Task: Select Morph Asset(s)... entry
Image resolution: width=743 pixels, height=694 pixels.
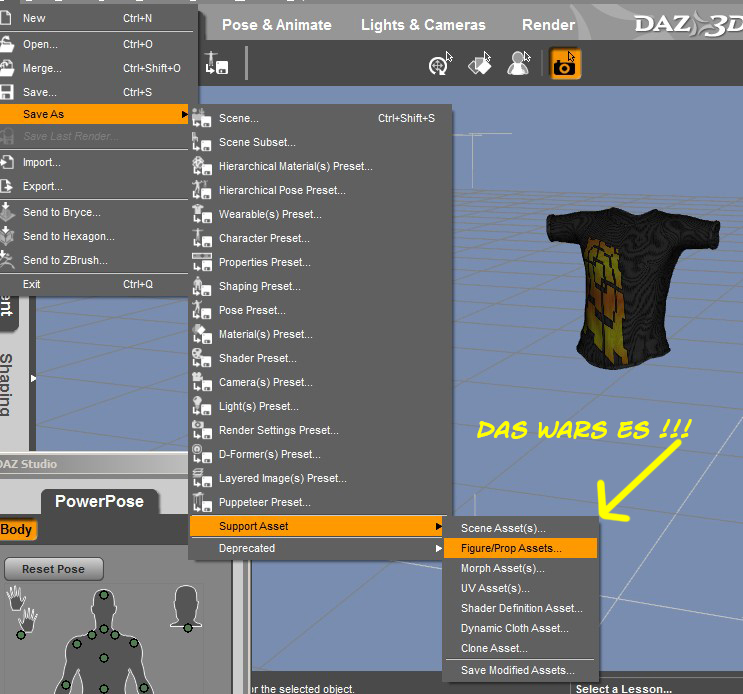Action: (x=520, y=568)
